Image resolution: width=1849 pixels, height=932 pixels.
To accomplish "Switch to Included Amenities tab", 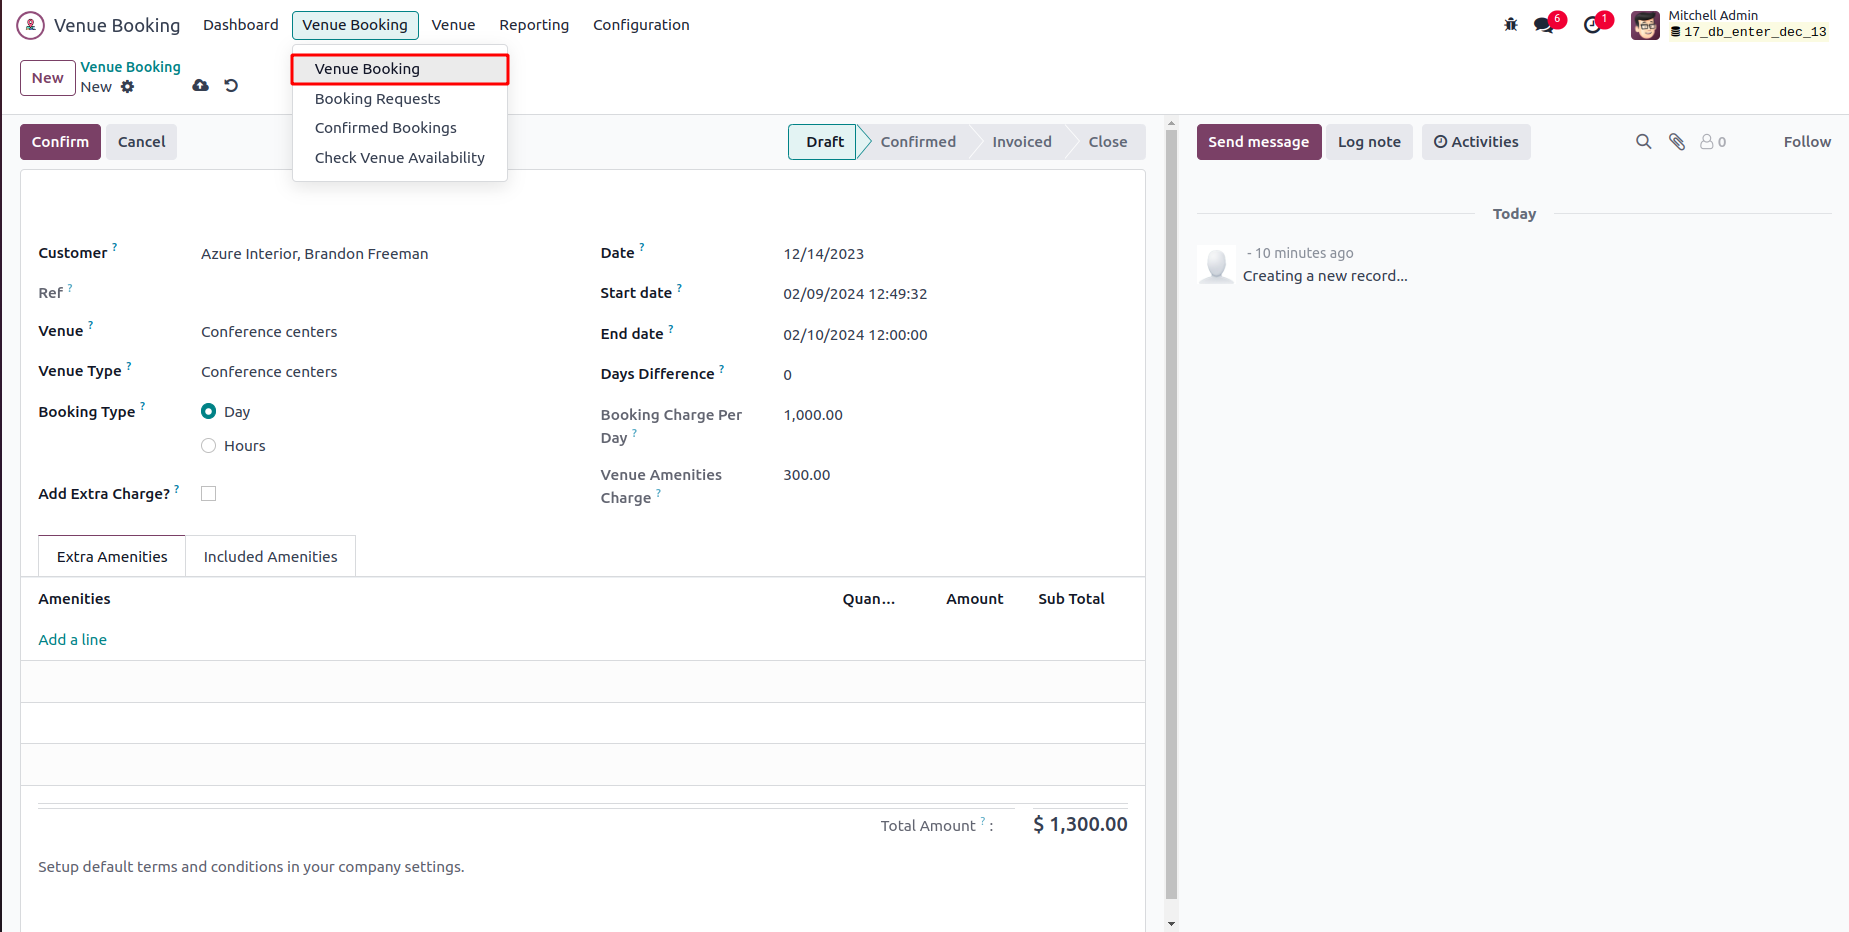I will tap(270, 557).
